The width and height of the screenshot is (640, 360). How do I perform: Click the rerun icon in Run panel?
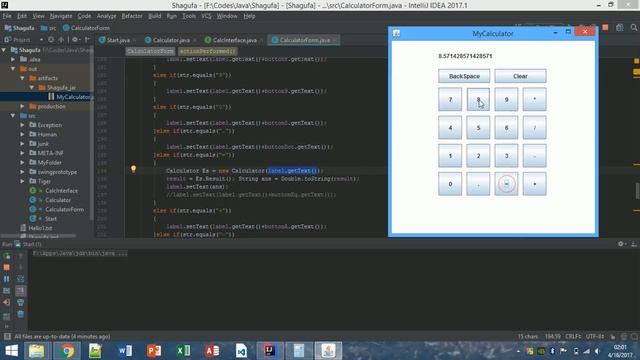pos(7,256)
